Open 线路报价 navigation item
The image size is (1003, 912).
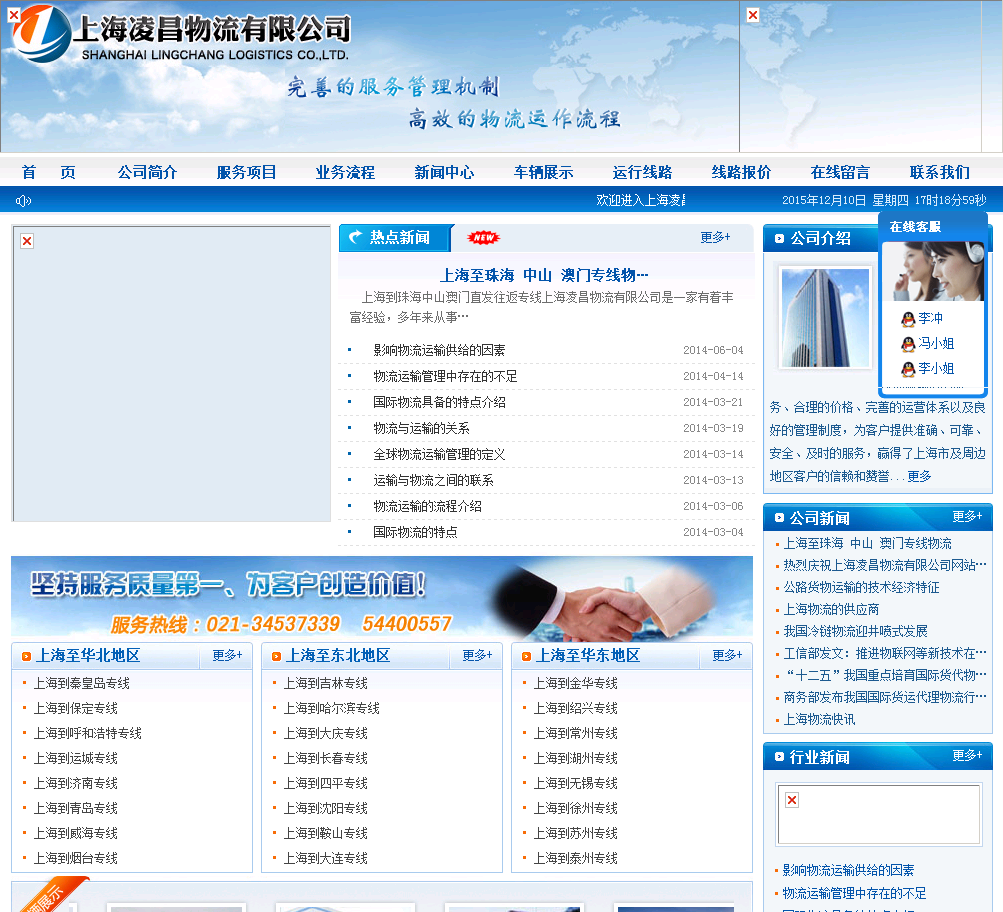click(x=741, y=172)
